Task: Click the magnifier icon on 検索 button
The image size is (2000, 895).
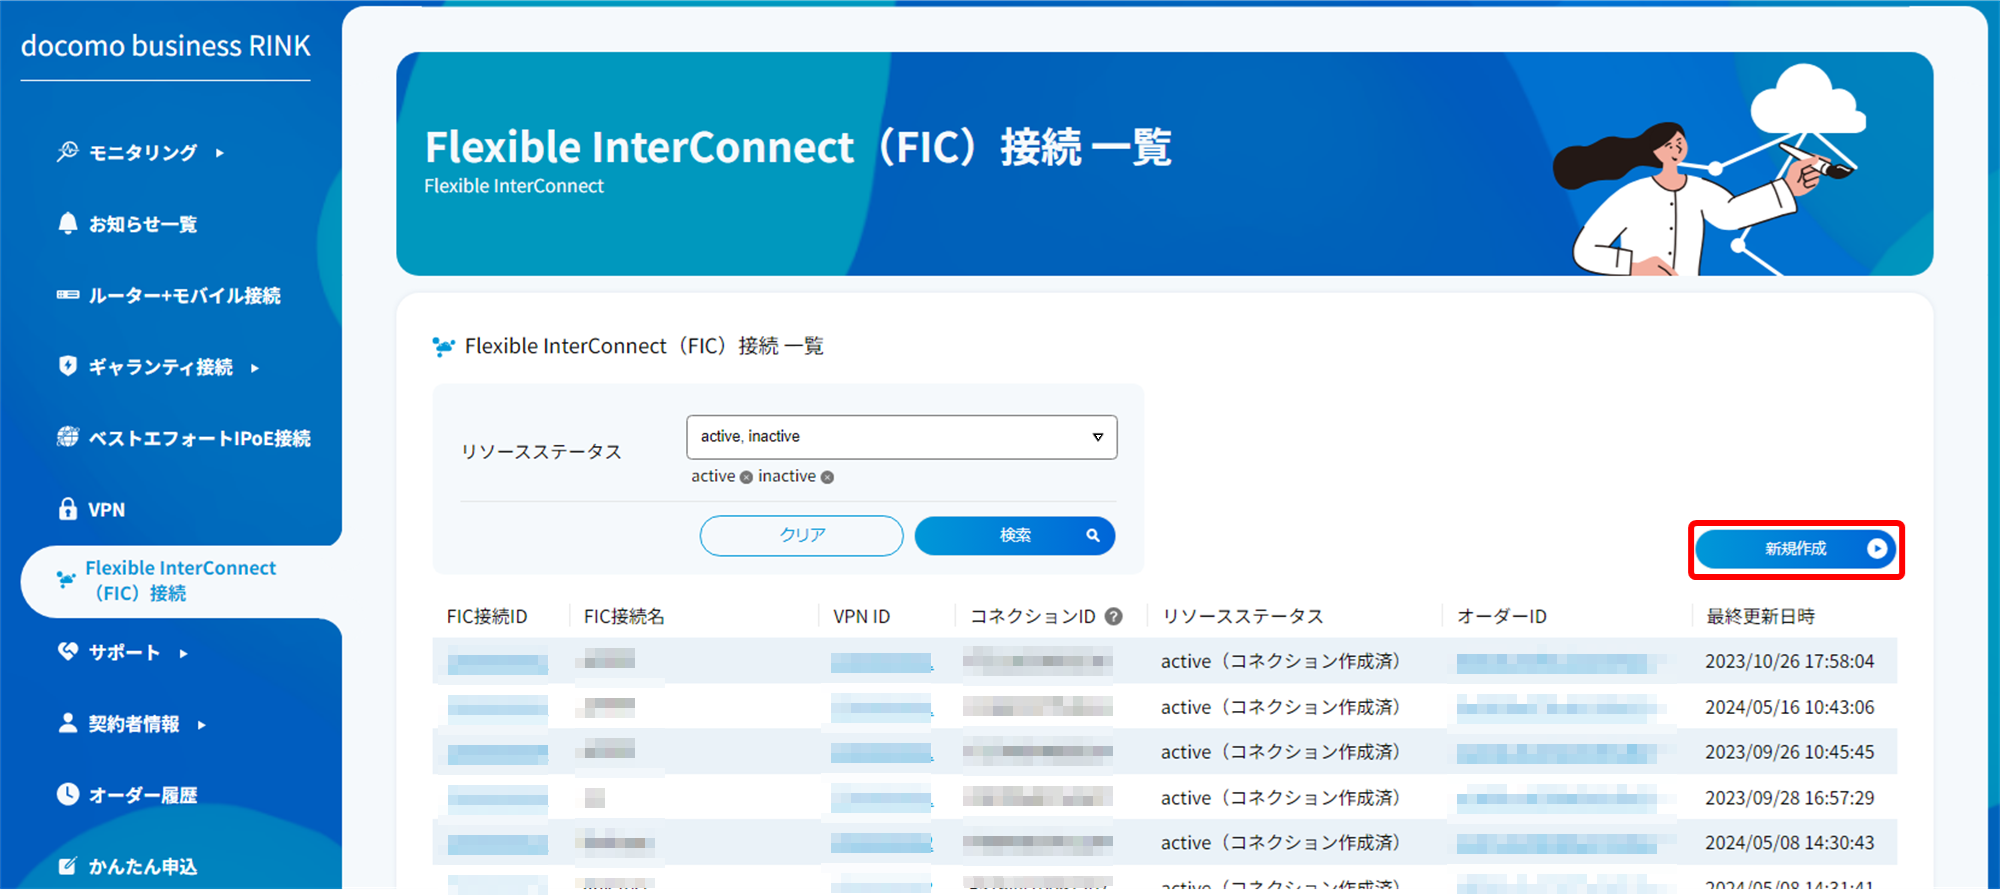Action: tap(1093, 535)
